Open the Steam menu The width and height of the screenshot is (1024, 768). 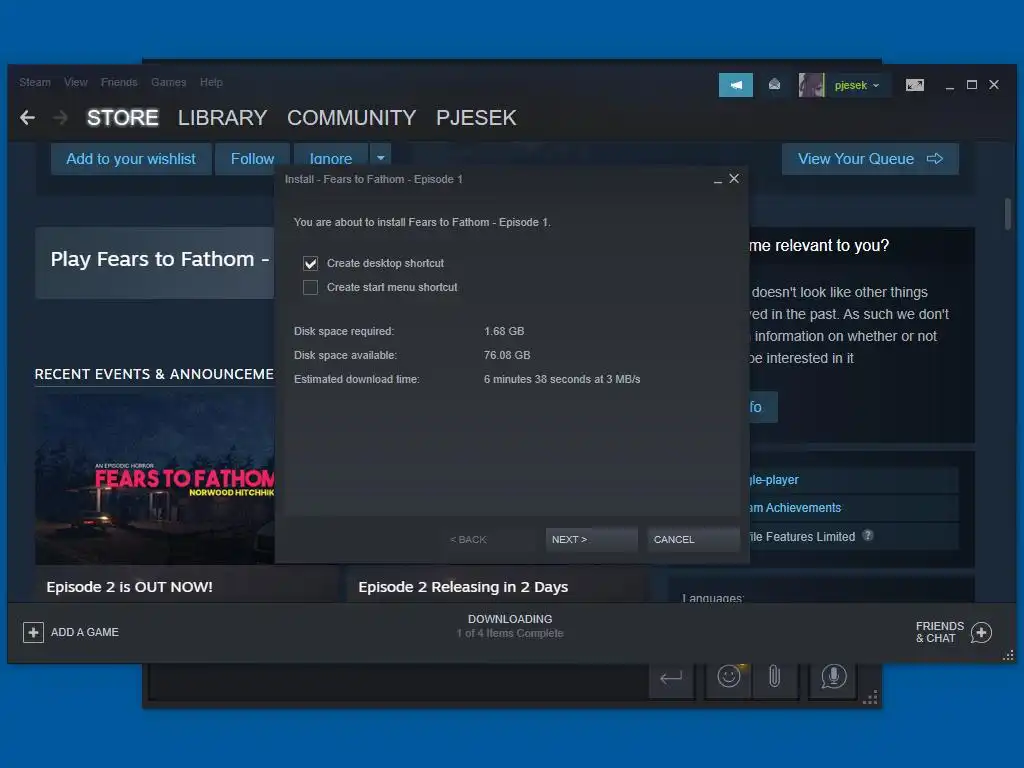pos(35,82)
